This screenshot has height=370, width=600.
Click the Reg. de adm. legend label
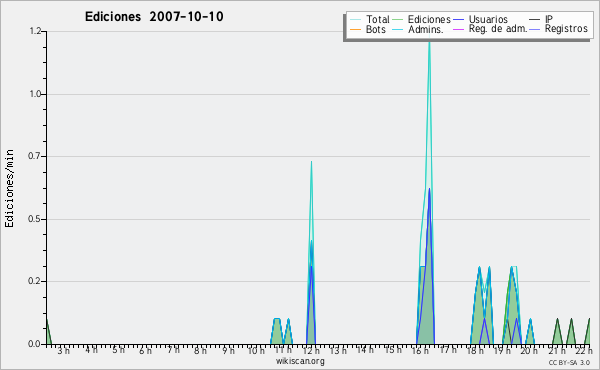click(x=498, y=29)
